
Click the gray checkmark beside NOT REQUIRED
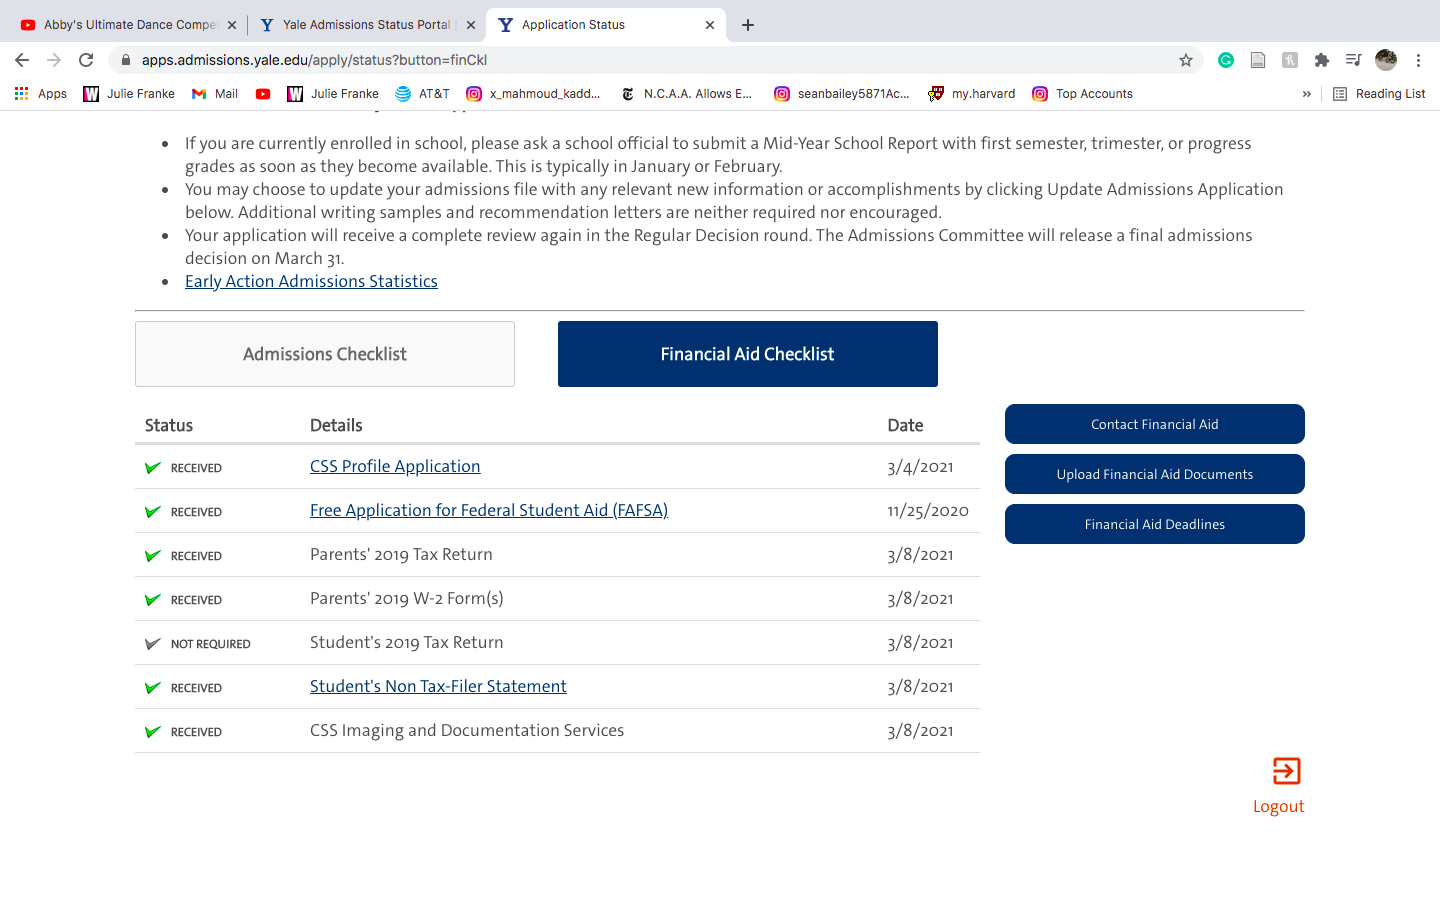(153, 643)
